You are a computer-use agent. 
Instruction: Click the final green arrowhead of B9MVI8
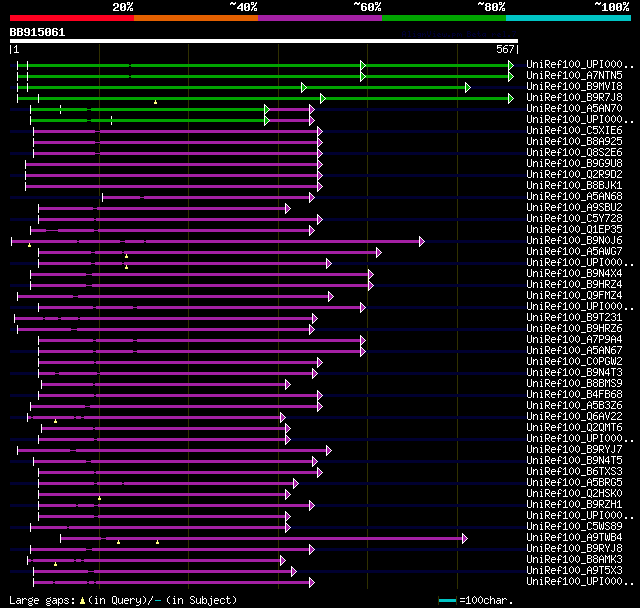(468, 87)
